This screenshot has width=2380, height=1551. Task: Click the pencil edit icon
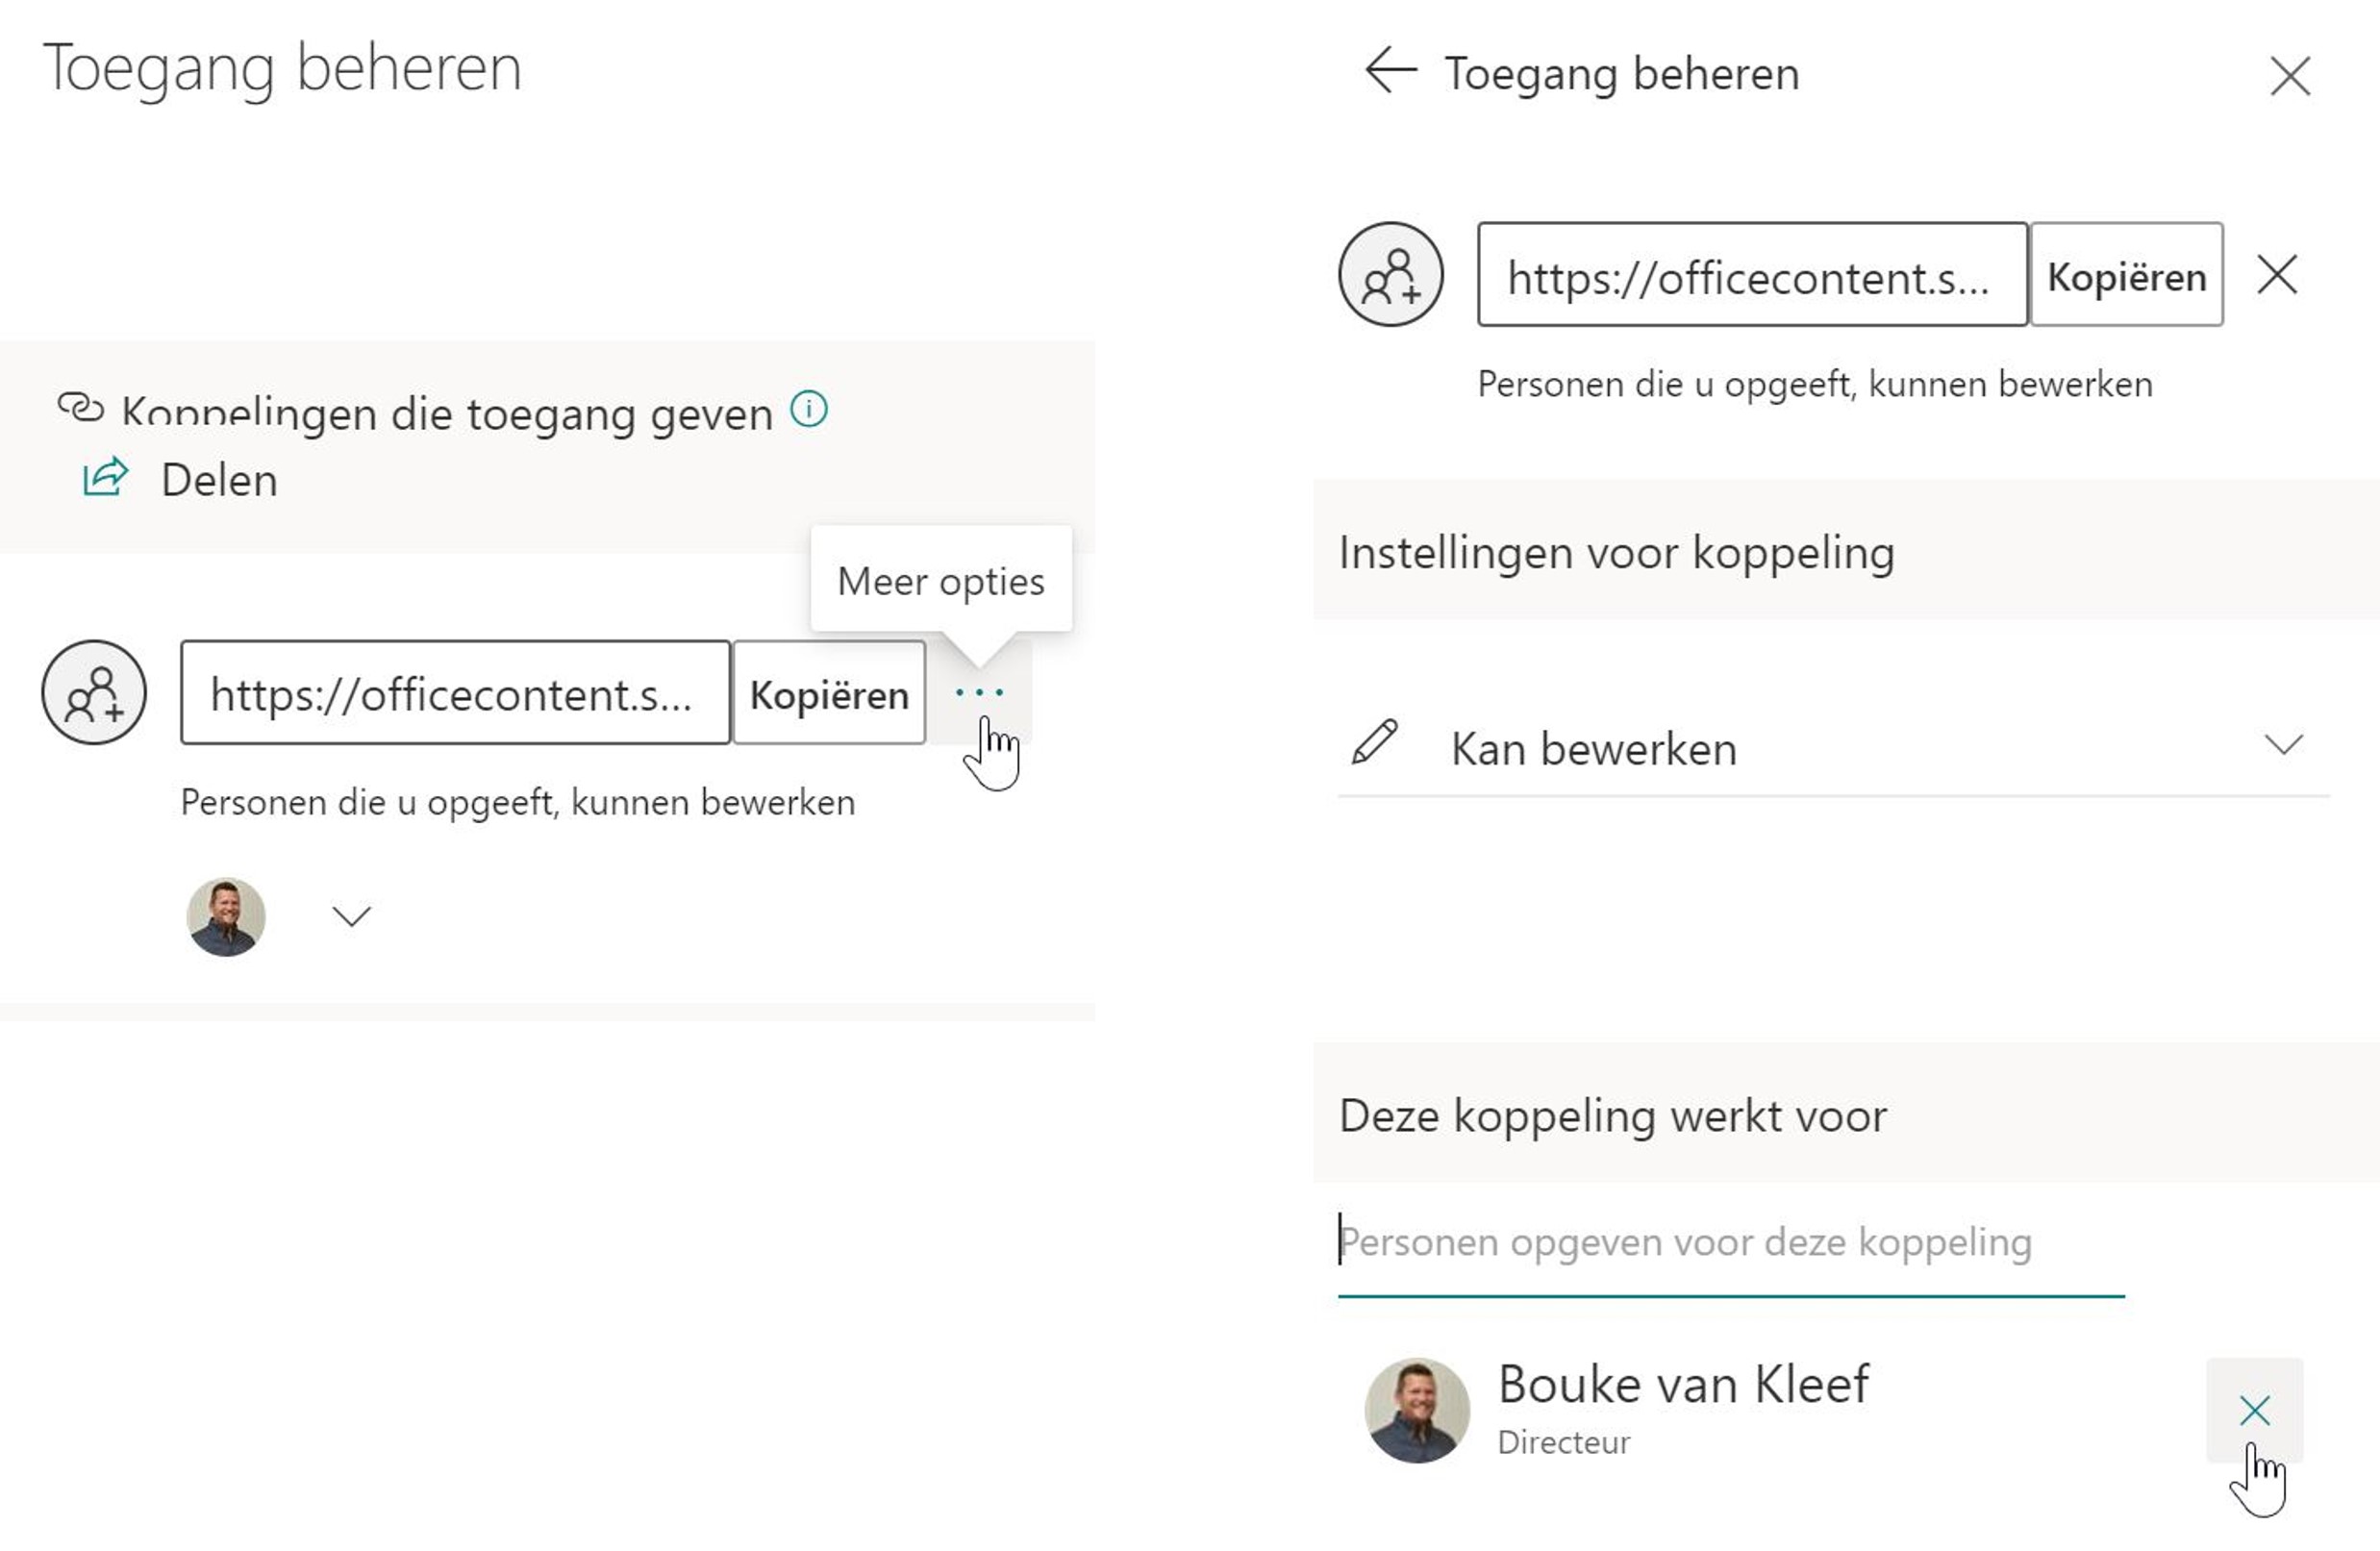click(x=1375, y=742)
